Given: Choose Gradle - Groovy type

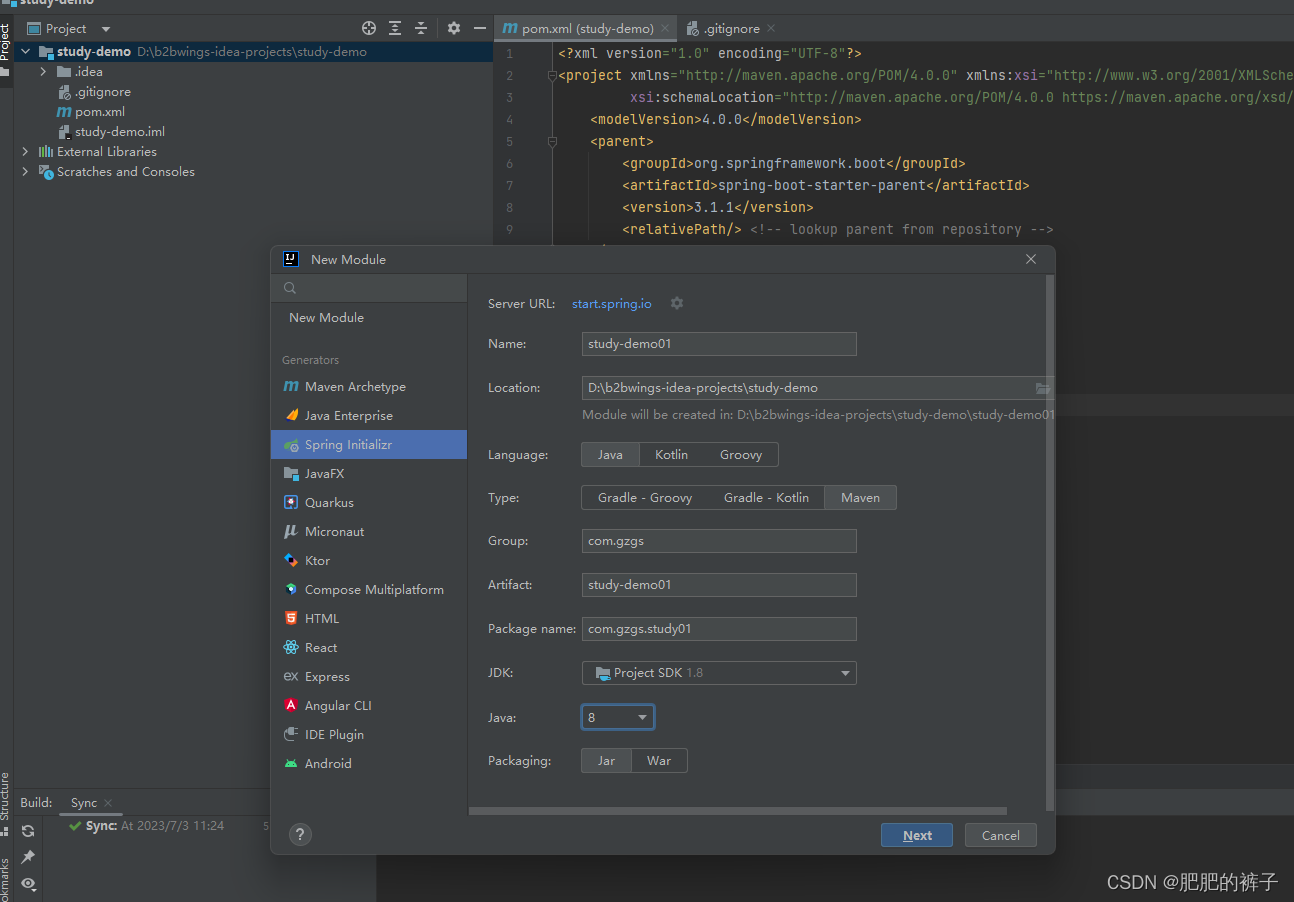Looking at the screenshot, I should 645,498.
